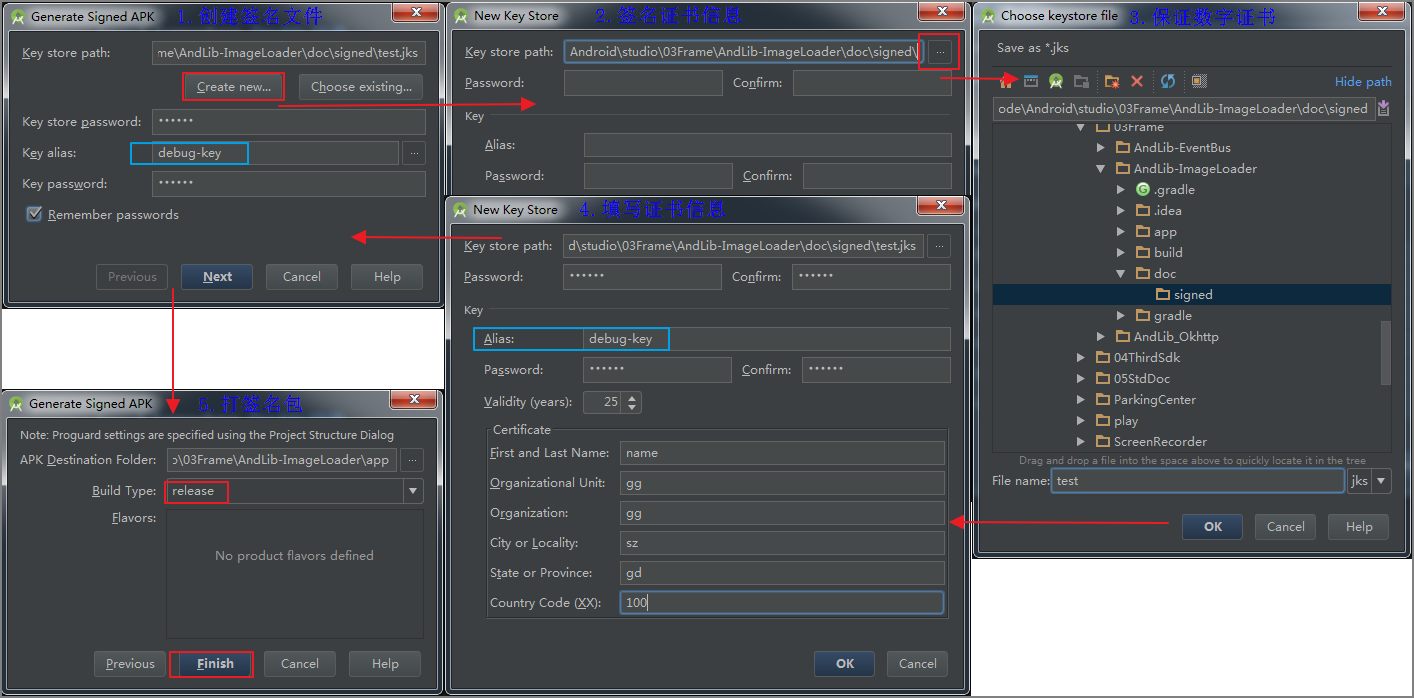Open key alias chooser button next to debug-key

click(x=414, y=153)
